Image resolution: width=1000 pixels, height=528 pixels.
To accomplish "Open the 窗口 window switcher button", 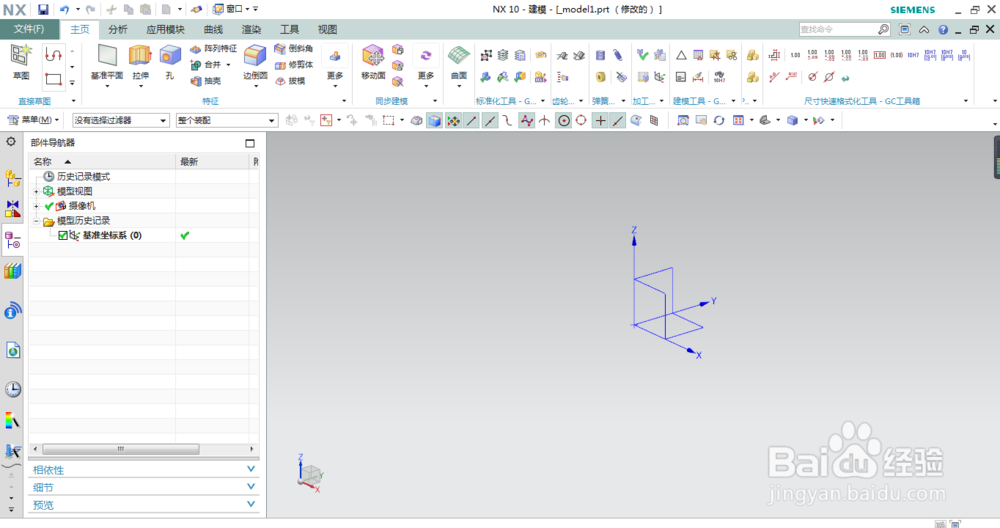I will tap(231, 10).
